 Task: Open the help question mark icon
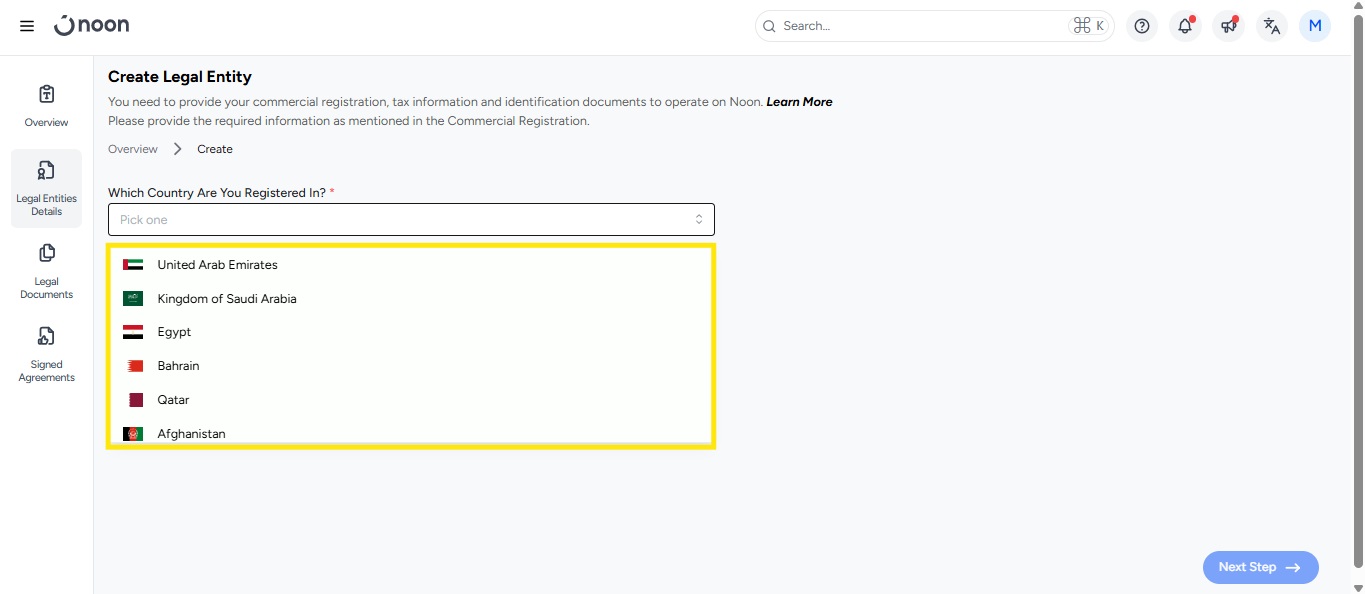(x=1142, y=26)
